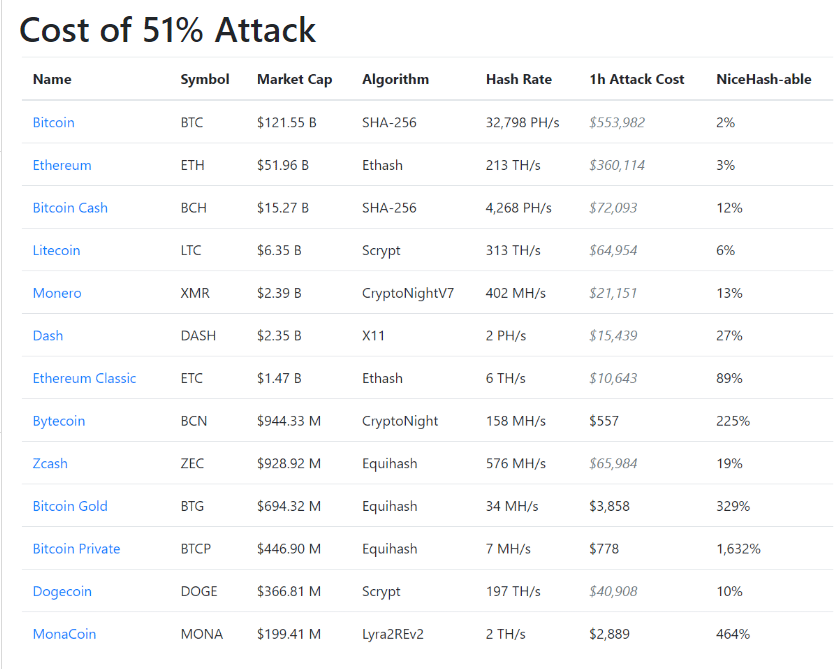Click the NiceHash-able column header

coord(764,79)
